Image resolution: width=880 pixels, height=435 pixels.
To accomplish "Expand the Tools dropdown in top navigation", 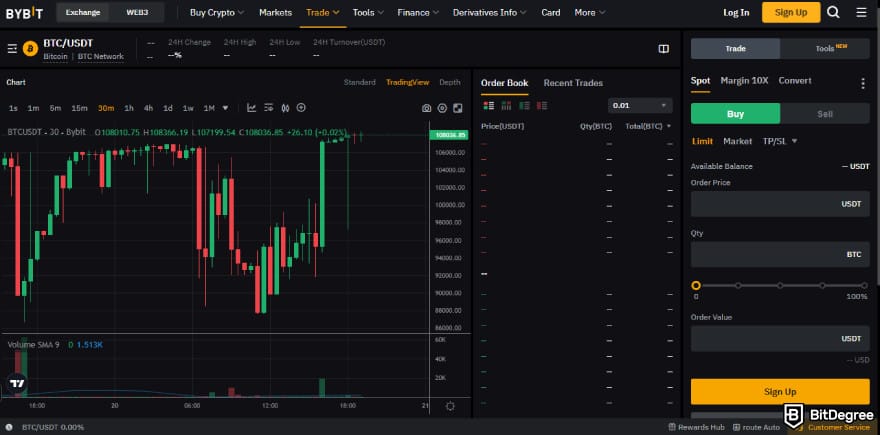I will 368,12.
